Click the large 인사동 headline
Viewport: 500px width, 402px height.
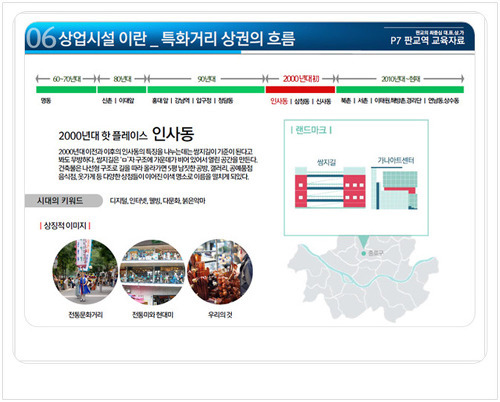tap(173, 134)
